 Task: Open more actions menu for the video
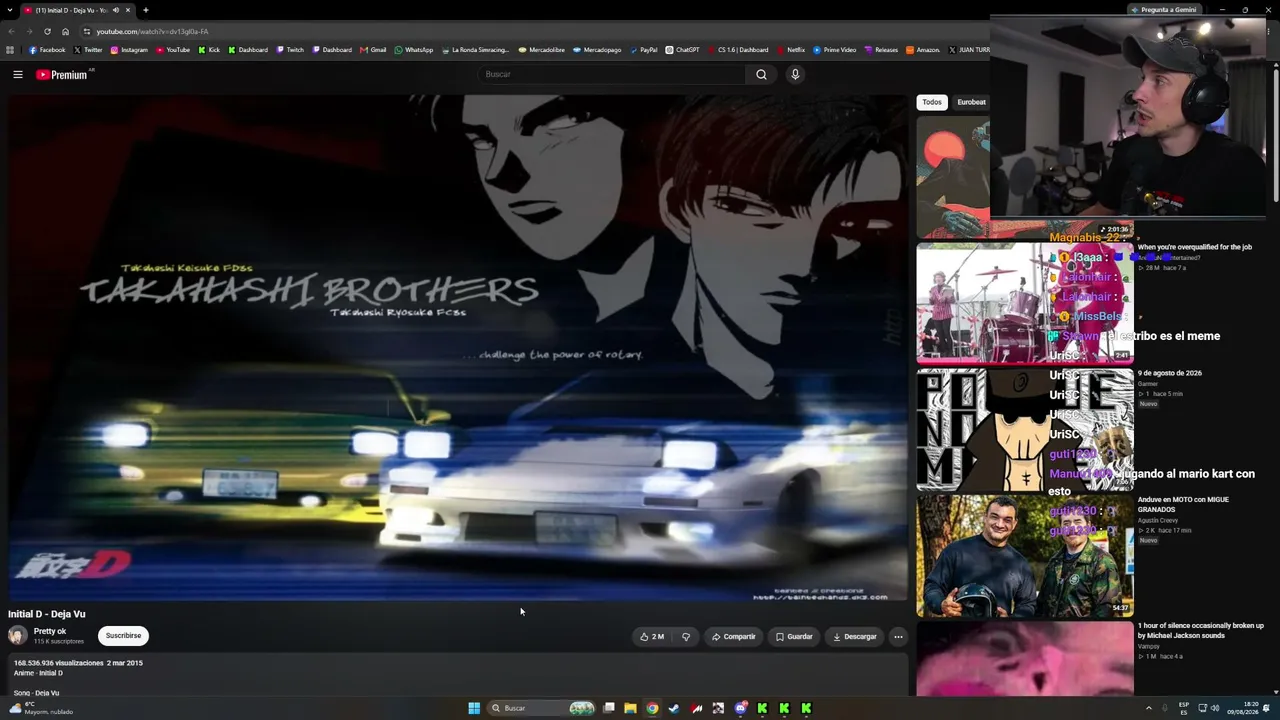(x=898, y=637)
